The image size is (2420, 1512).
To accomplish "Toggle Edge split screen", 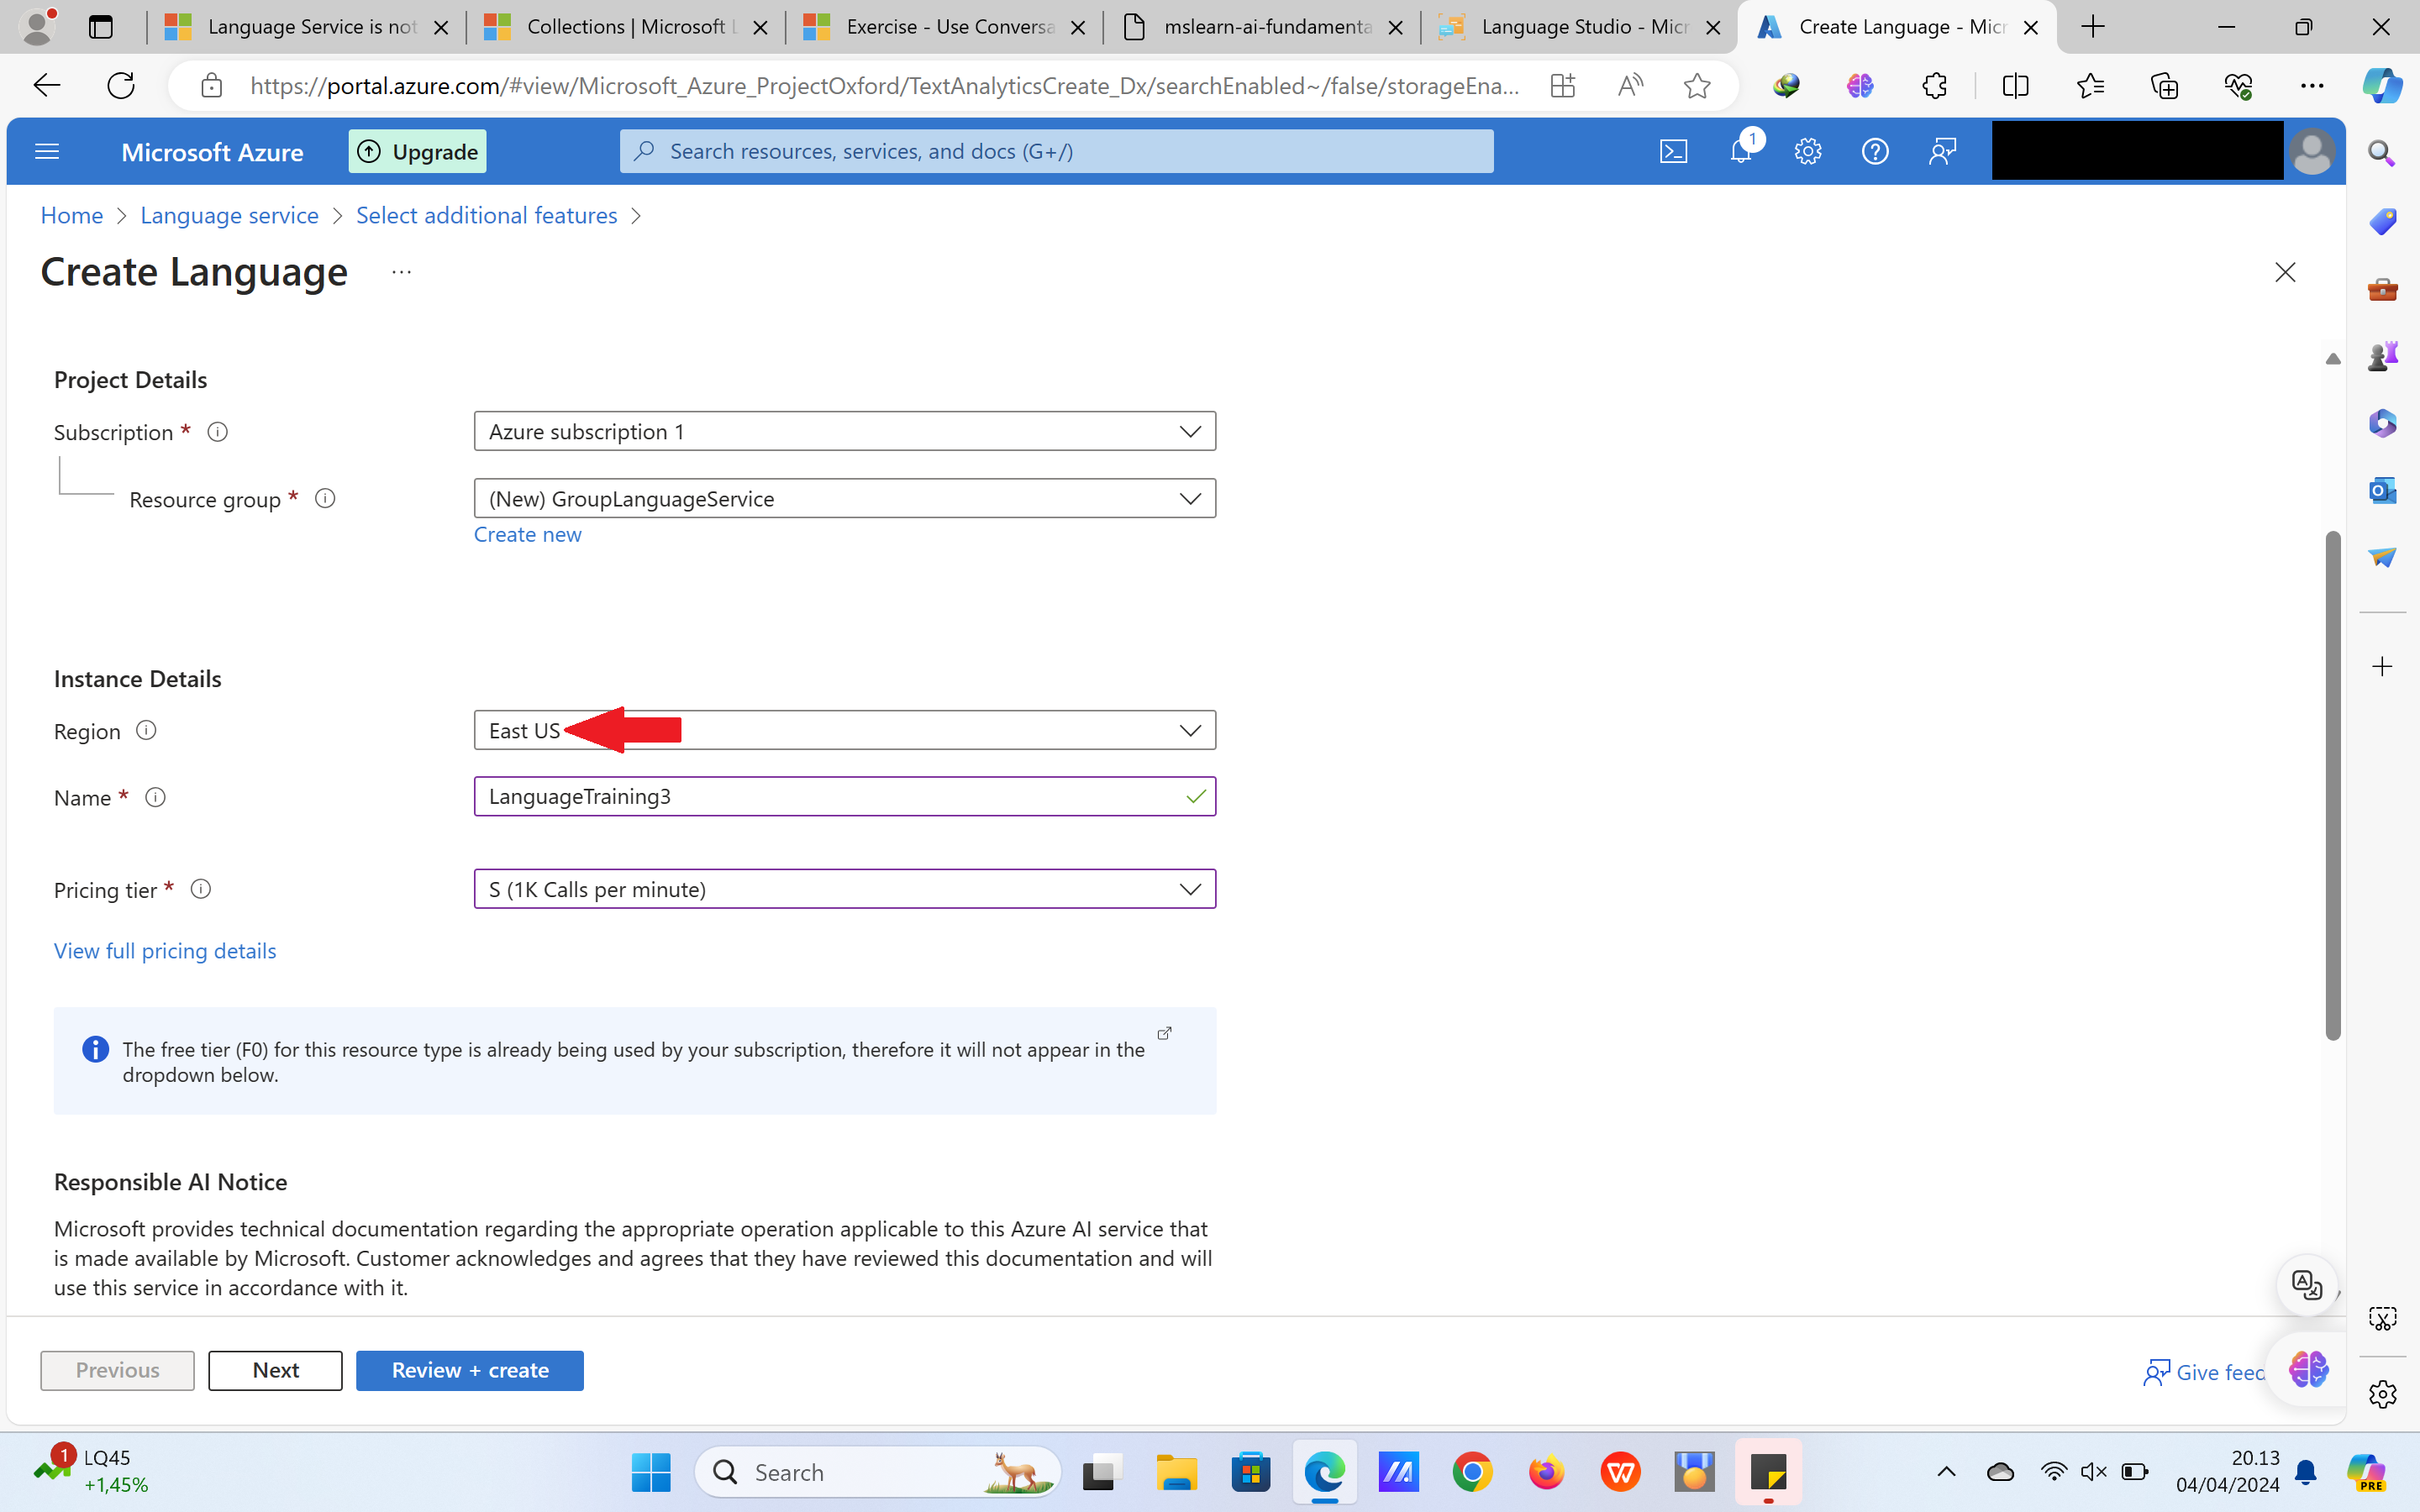I will pos(2015,86).
